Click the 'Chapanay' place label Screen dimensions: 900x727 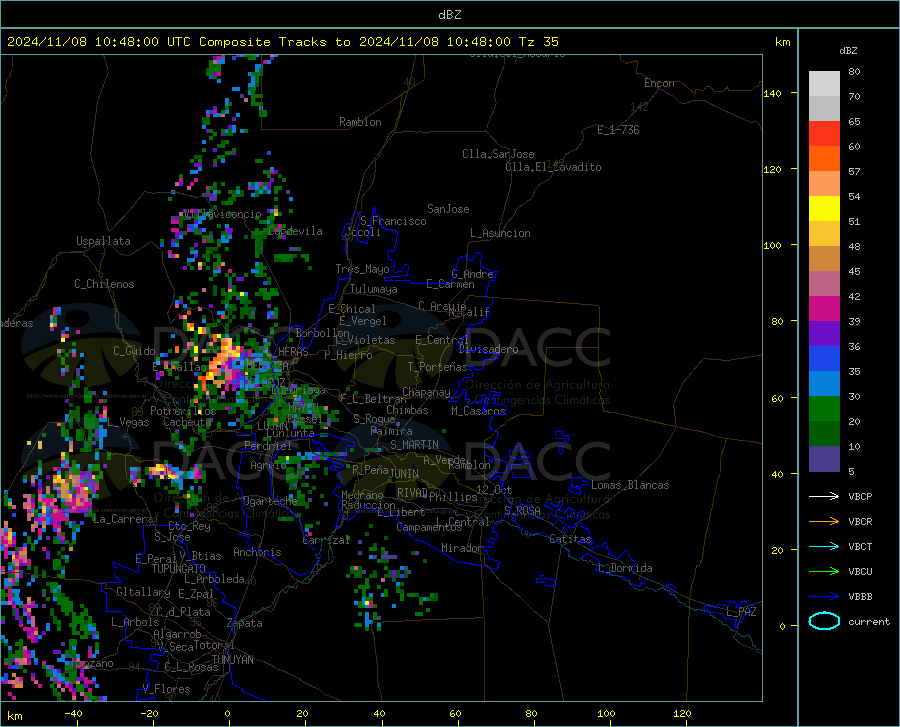pyautogui.click(x=426, y=392)
